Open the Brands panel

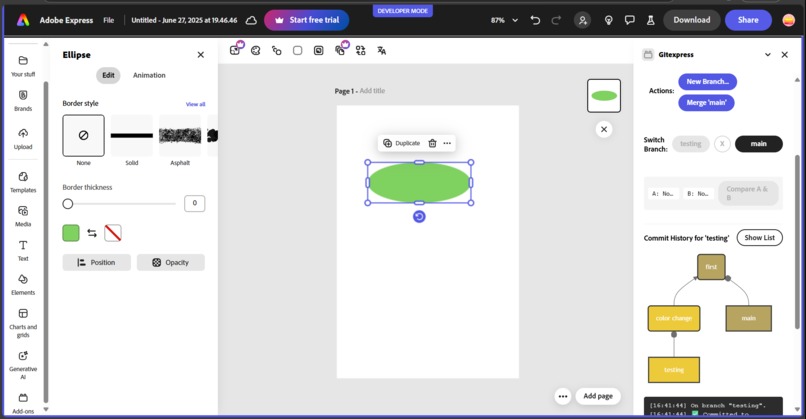[x=23, y=100]
